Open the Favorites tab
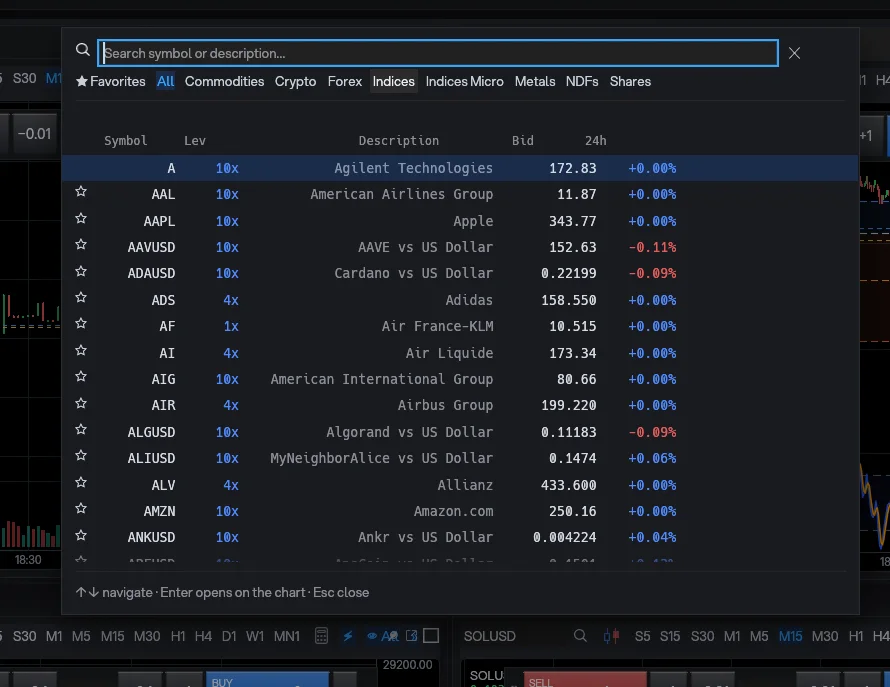The image size is (890, 687). (x=111, y=82)
